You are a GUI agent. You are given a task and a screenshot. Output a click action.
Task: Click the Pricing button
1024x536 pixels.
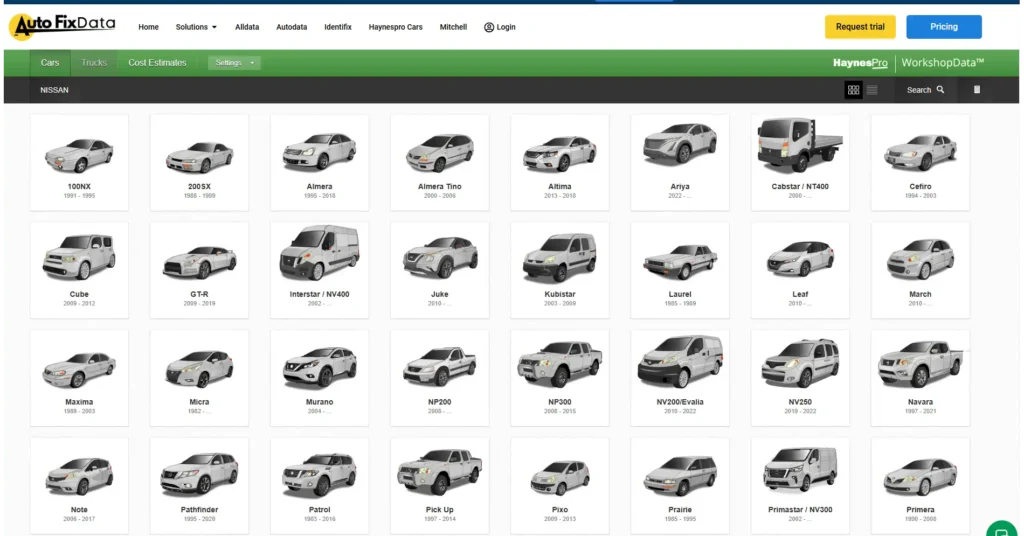pyautogui.click(x=944, y=27)
